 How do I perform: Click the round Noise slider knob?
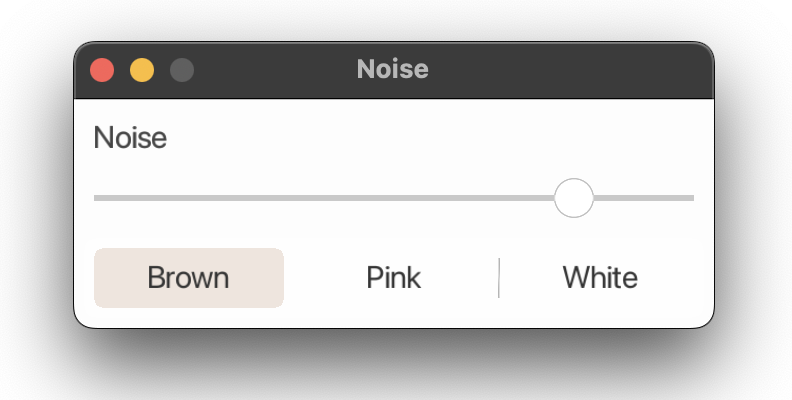pyautogui.click(x=574, y=198)
